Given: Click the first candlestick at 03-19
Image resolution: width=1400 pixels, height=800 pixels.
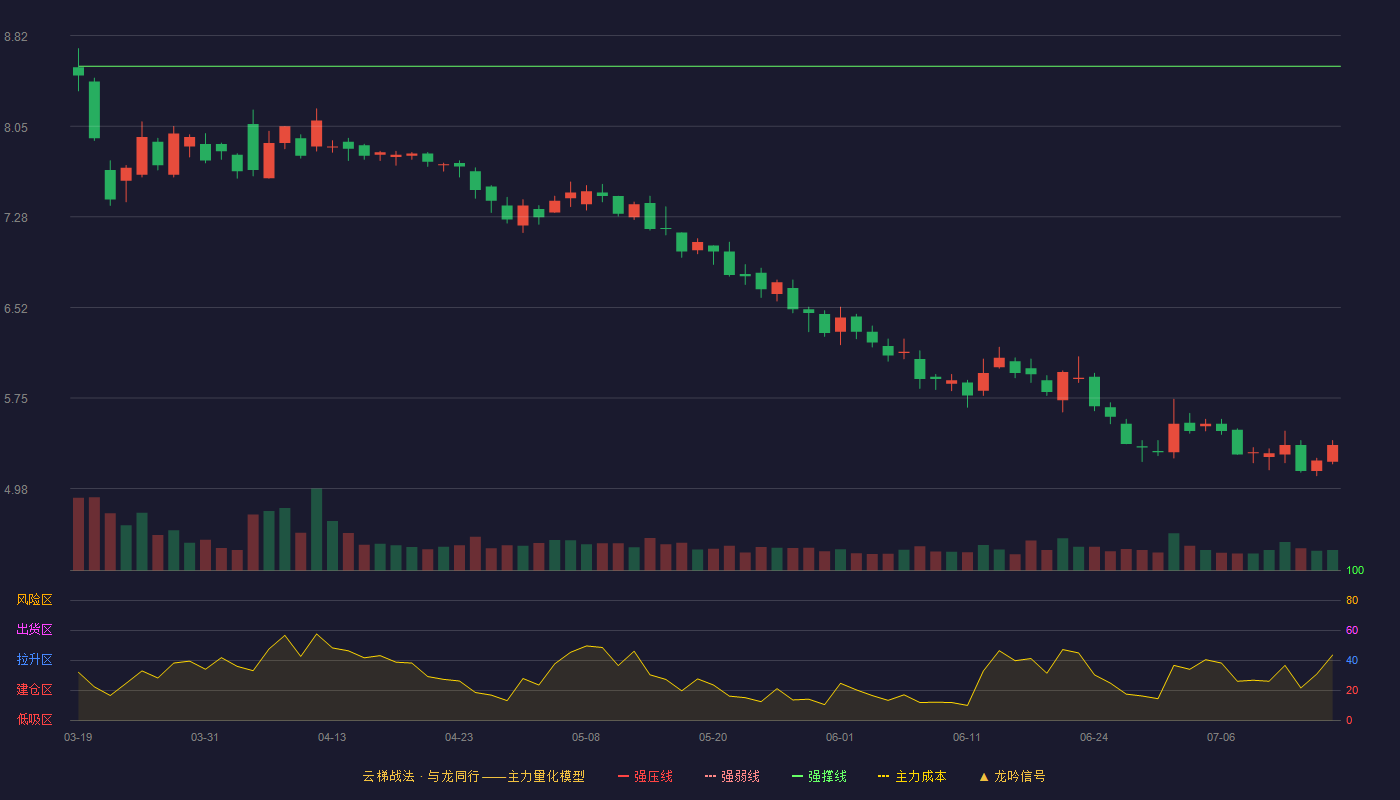Looking at the screenshot, I should click(x=78, y=70).
